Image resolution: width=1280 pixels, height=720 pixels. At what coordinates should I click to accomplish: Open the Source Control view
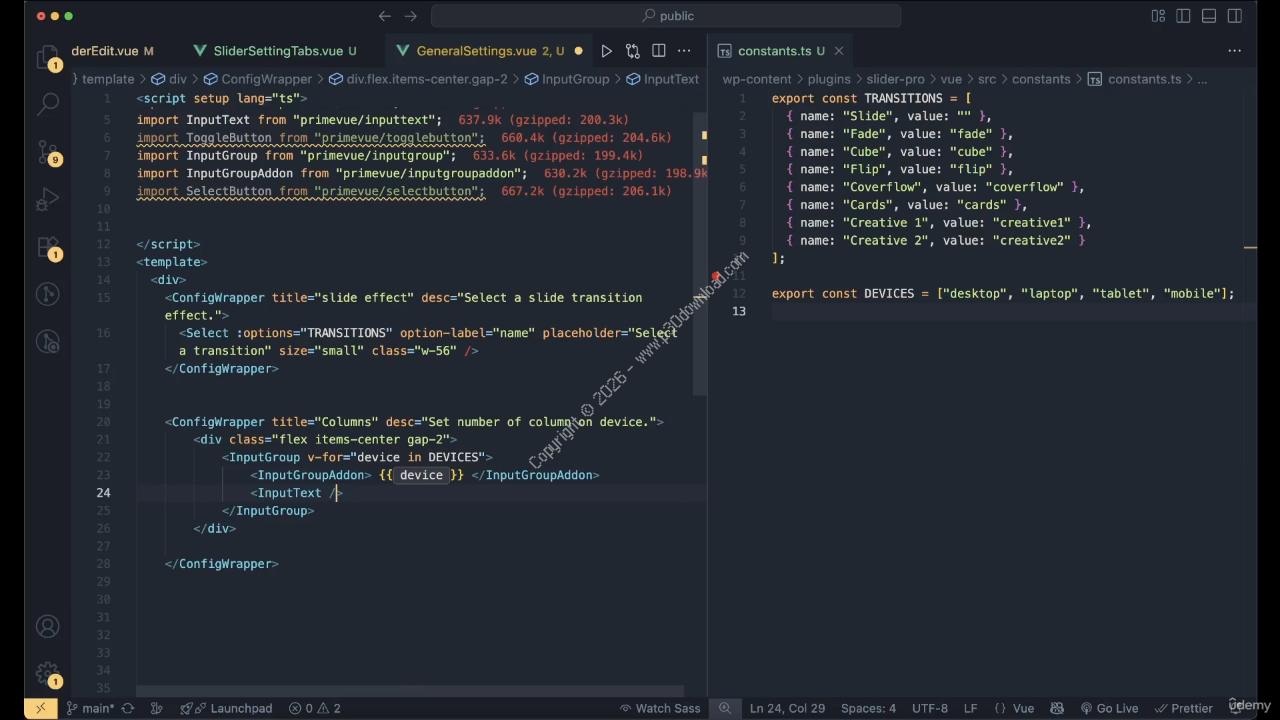tap(47, 151)
